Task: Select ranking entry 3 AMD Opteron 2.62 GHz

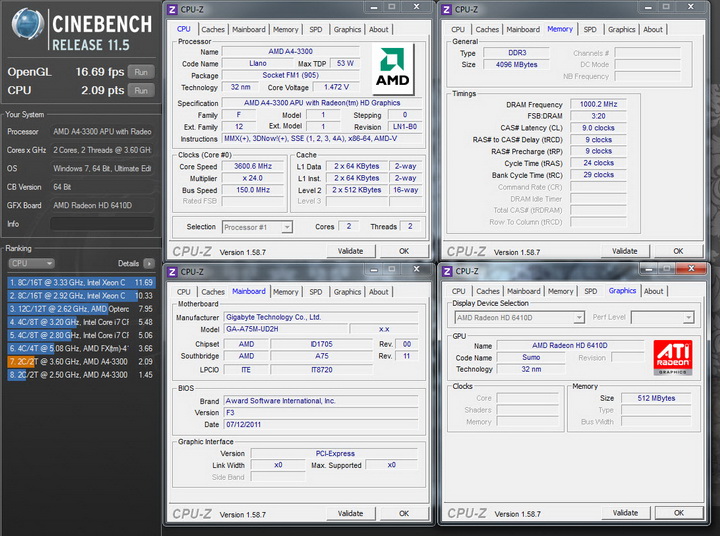Action: [81, 309]
